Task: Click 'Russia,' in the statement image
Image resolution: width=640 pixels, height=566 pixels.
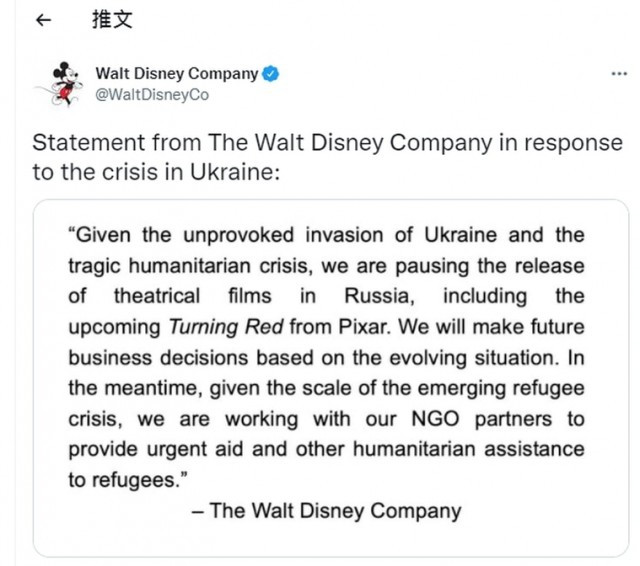Action: click(379, 296)
